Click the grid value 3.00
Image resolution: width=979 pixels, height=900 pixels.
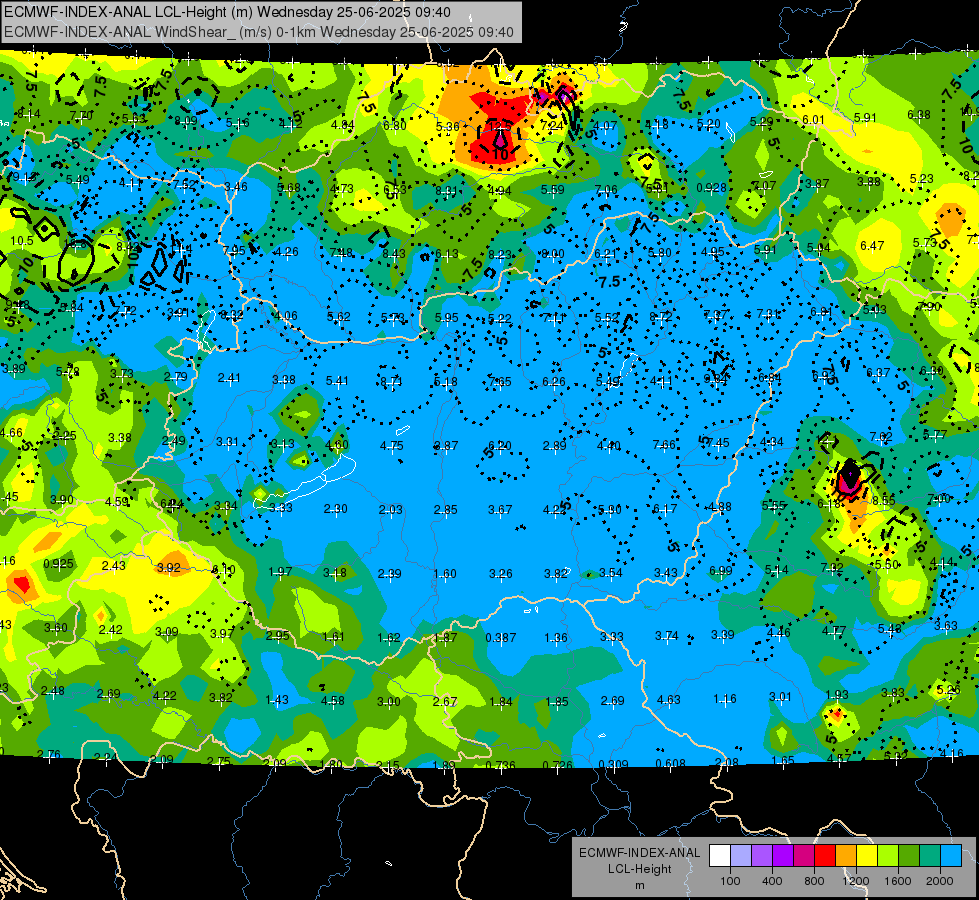388,702
